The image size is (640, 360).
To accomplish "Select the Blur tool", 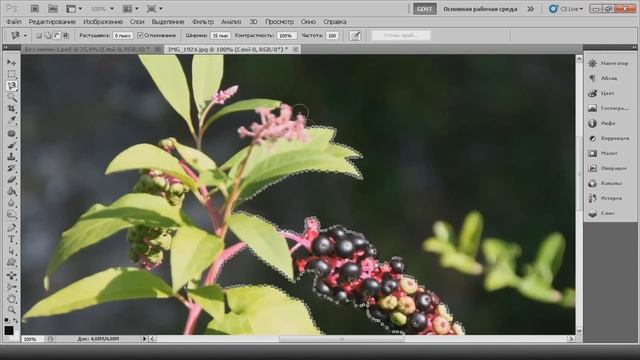I will pyautogui.click(x=11, y=202).
